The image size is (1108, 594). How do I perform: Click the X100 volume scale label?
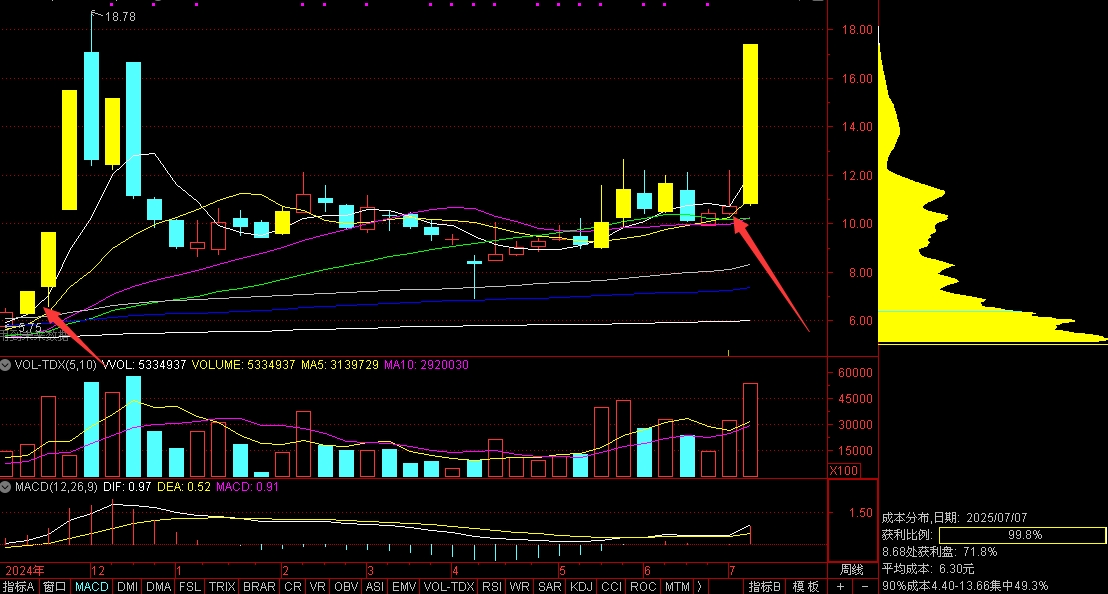[x=844, y=470]
